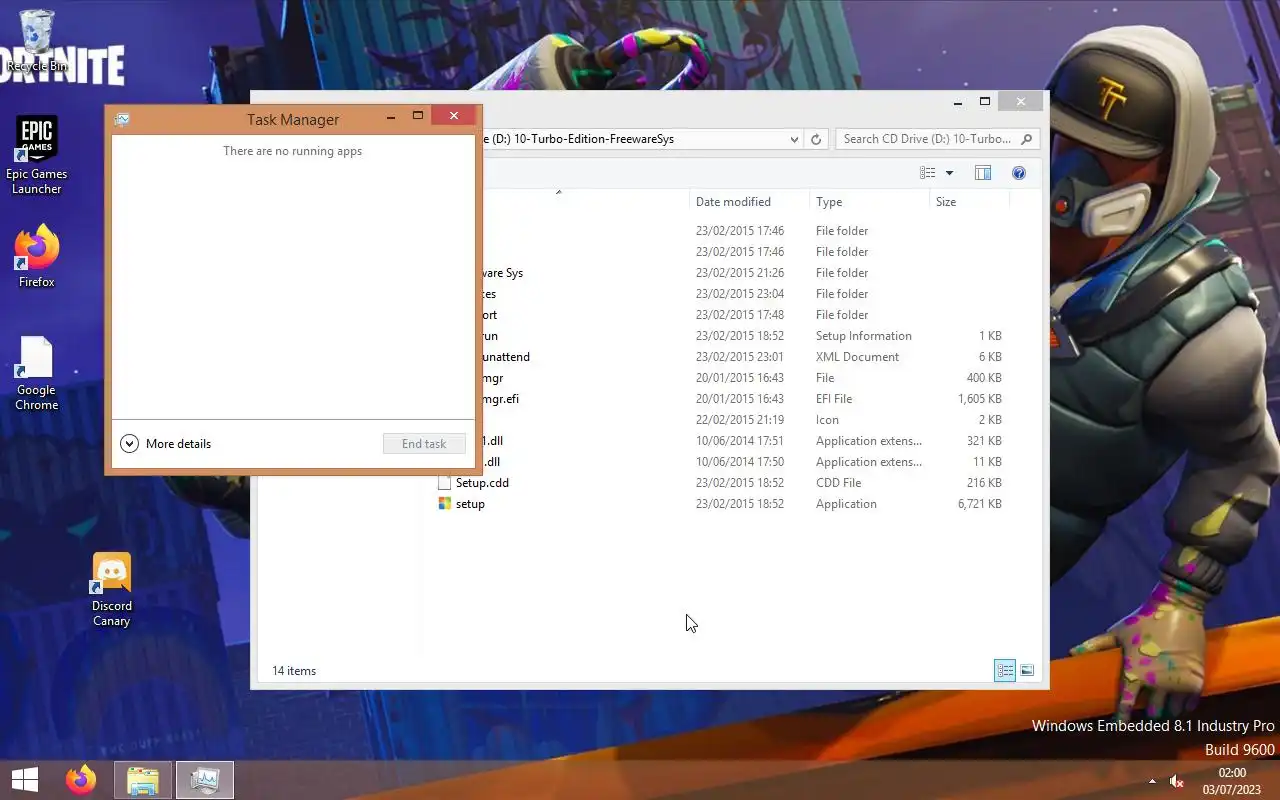Launch Epic Games Launcher desktop shortcut
Screen dimensions: 1280x800
[x=37, y=155]
